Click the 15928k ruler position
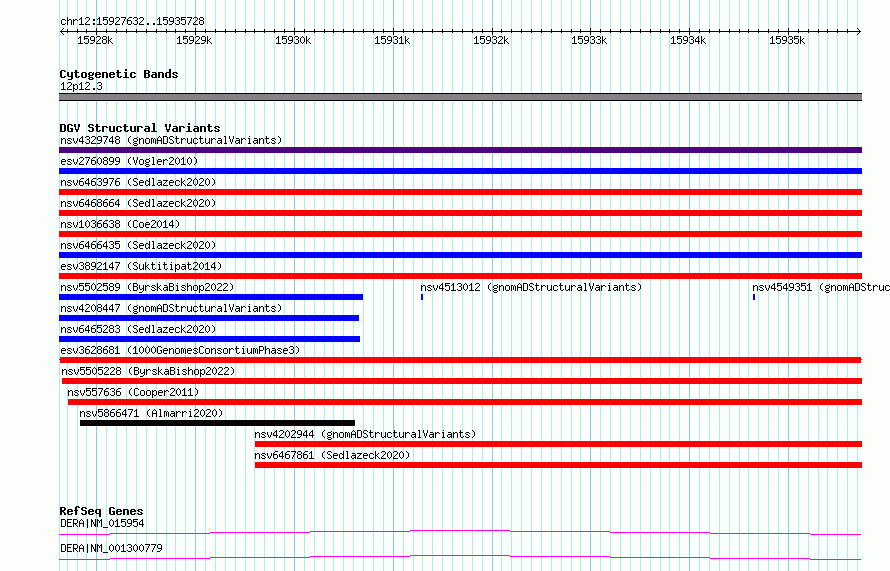 coord(95,40)
